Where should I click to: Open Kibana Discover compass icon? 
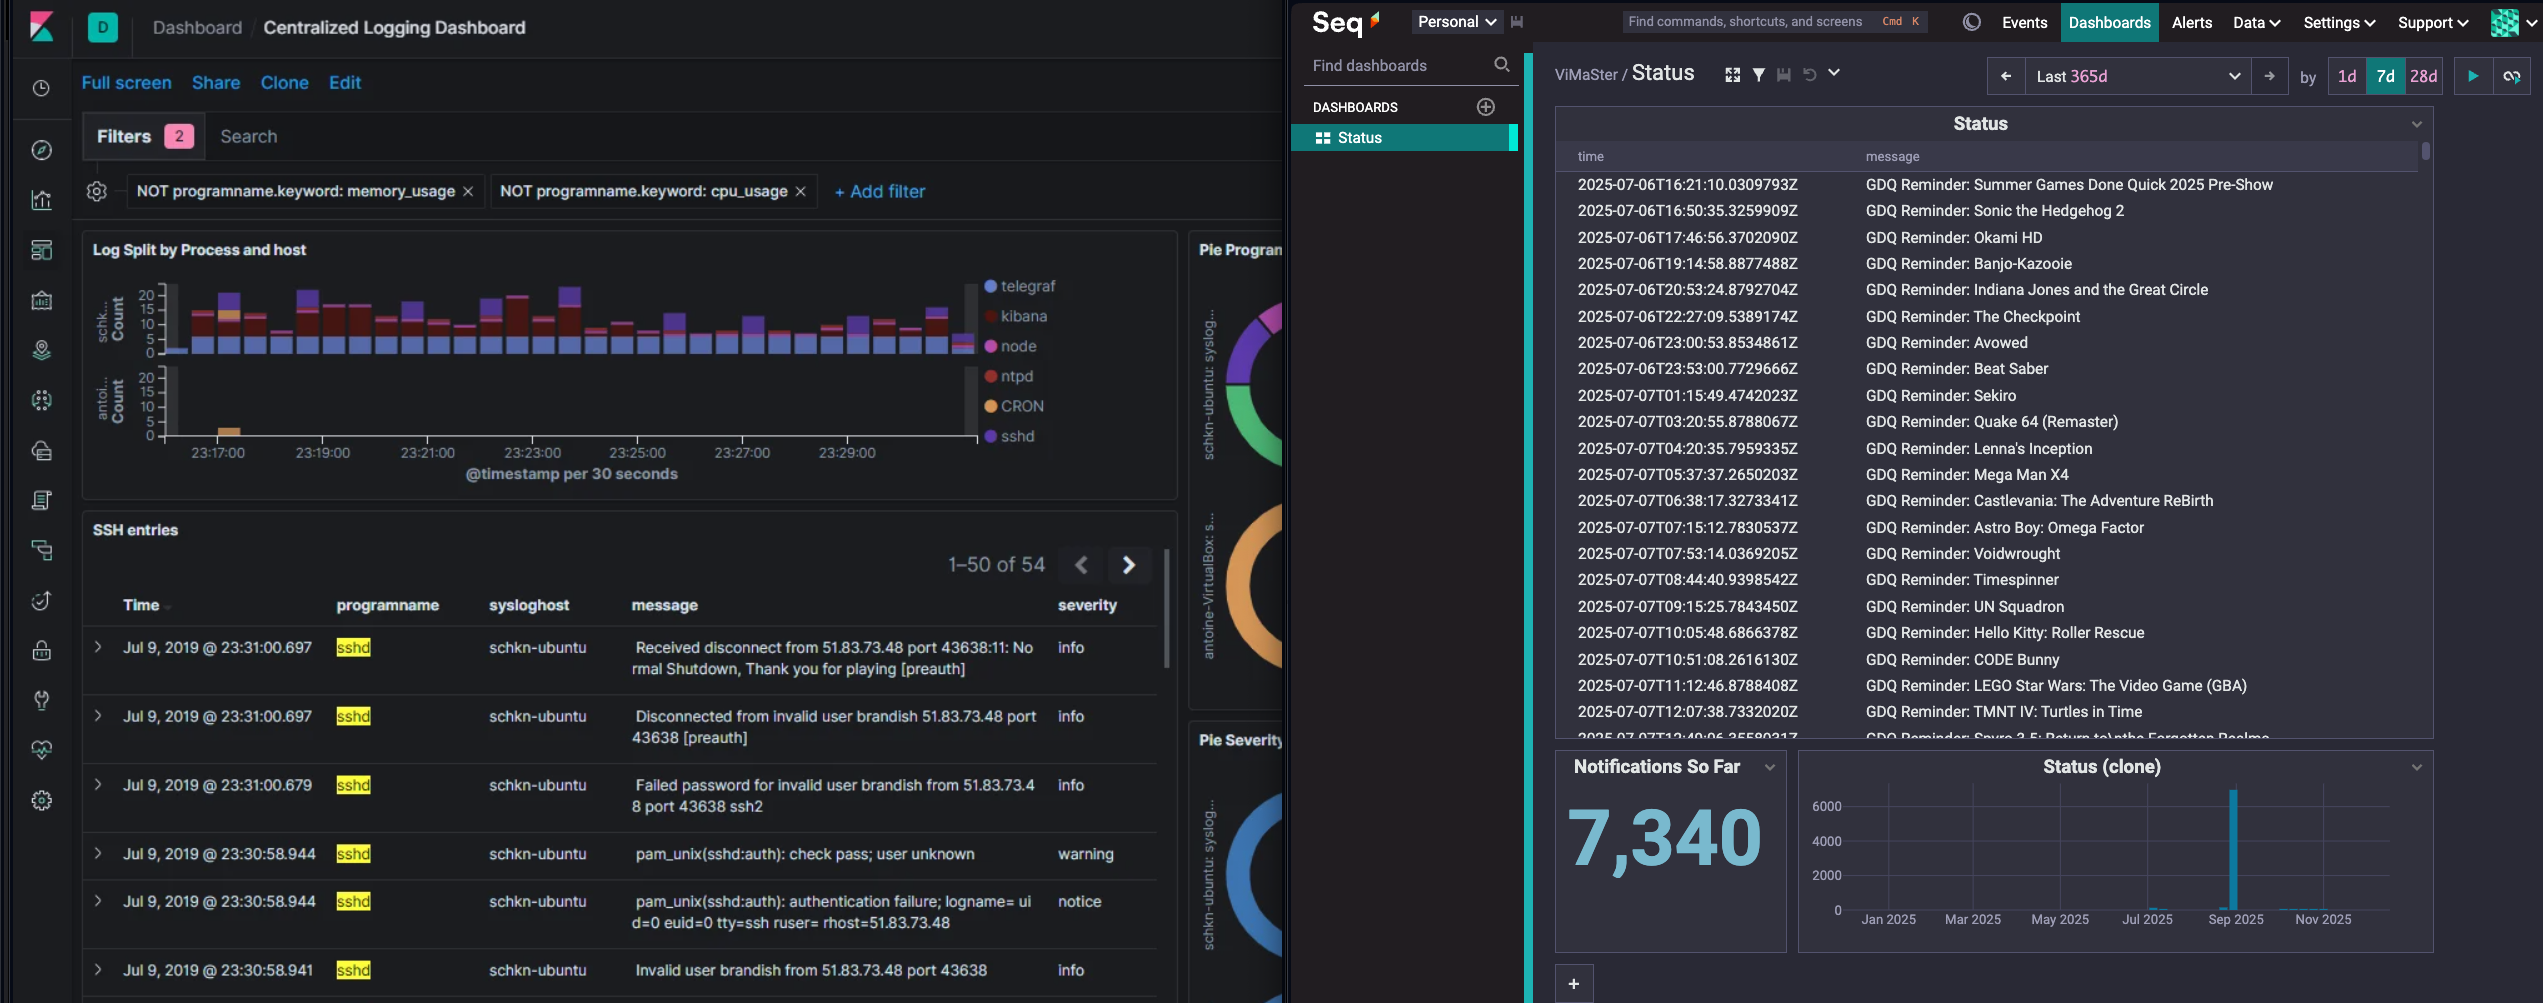41,150
